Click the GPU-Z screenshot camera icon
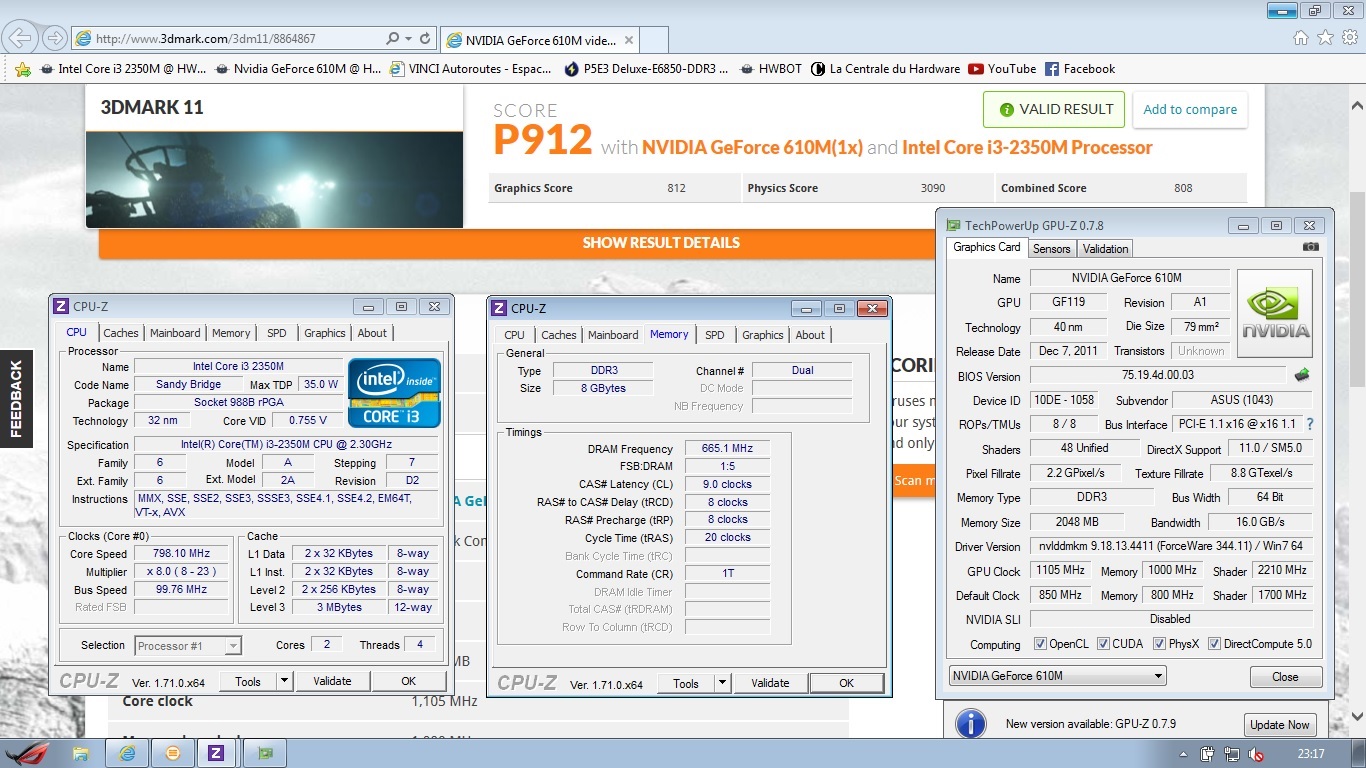1366x768 pixels. (x=1310, y=247)
